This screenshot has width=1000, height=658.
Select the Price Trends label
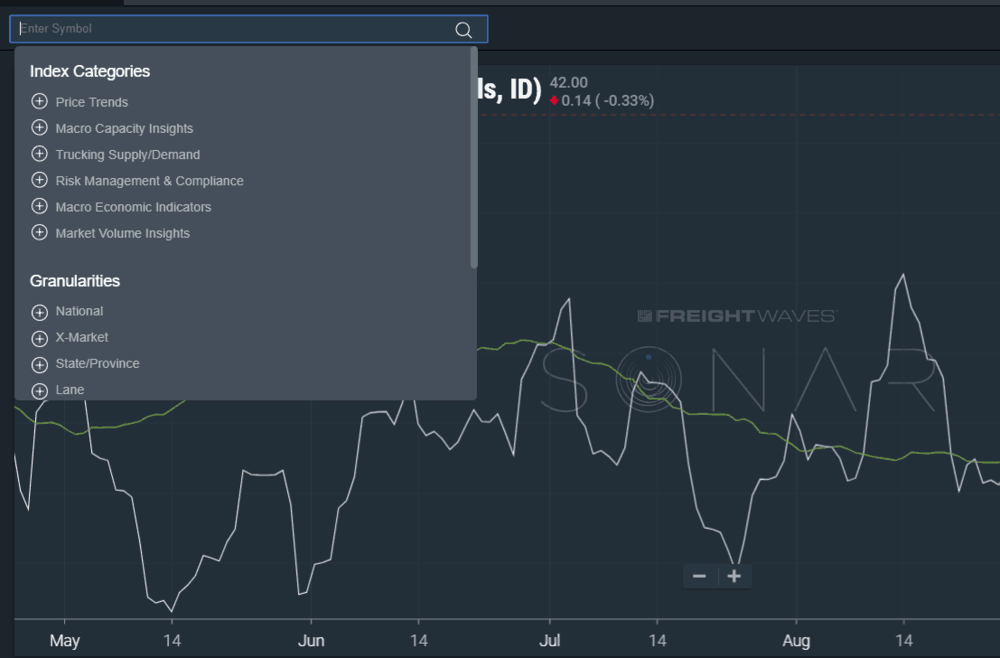coord(92,102)
